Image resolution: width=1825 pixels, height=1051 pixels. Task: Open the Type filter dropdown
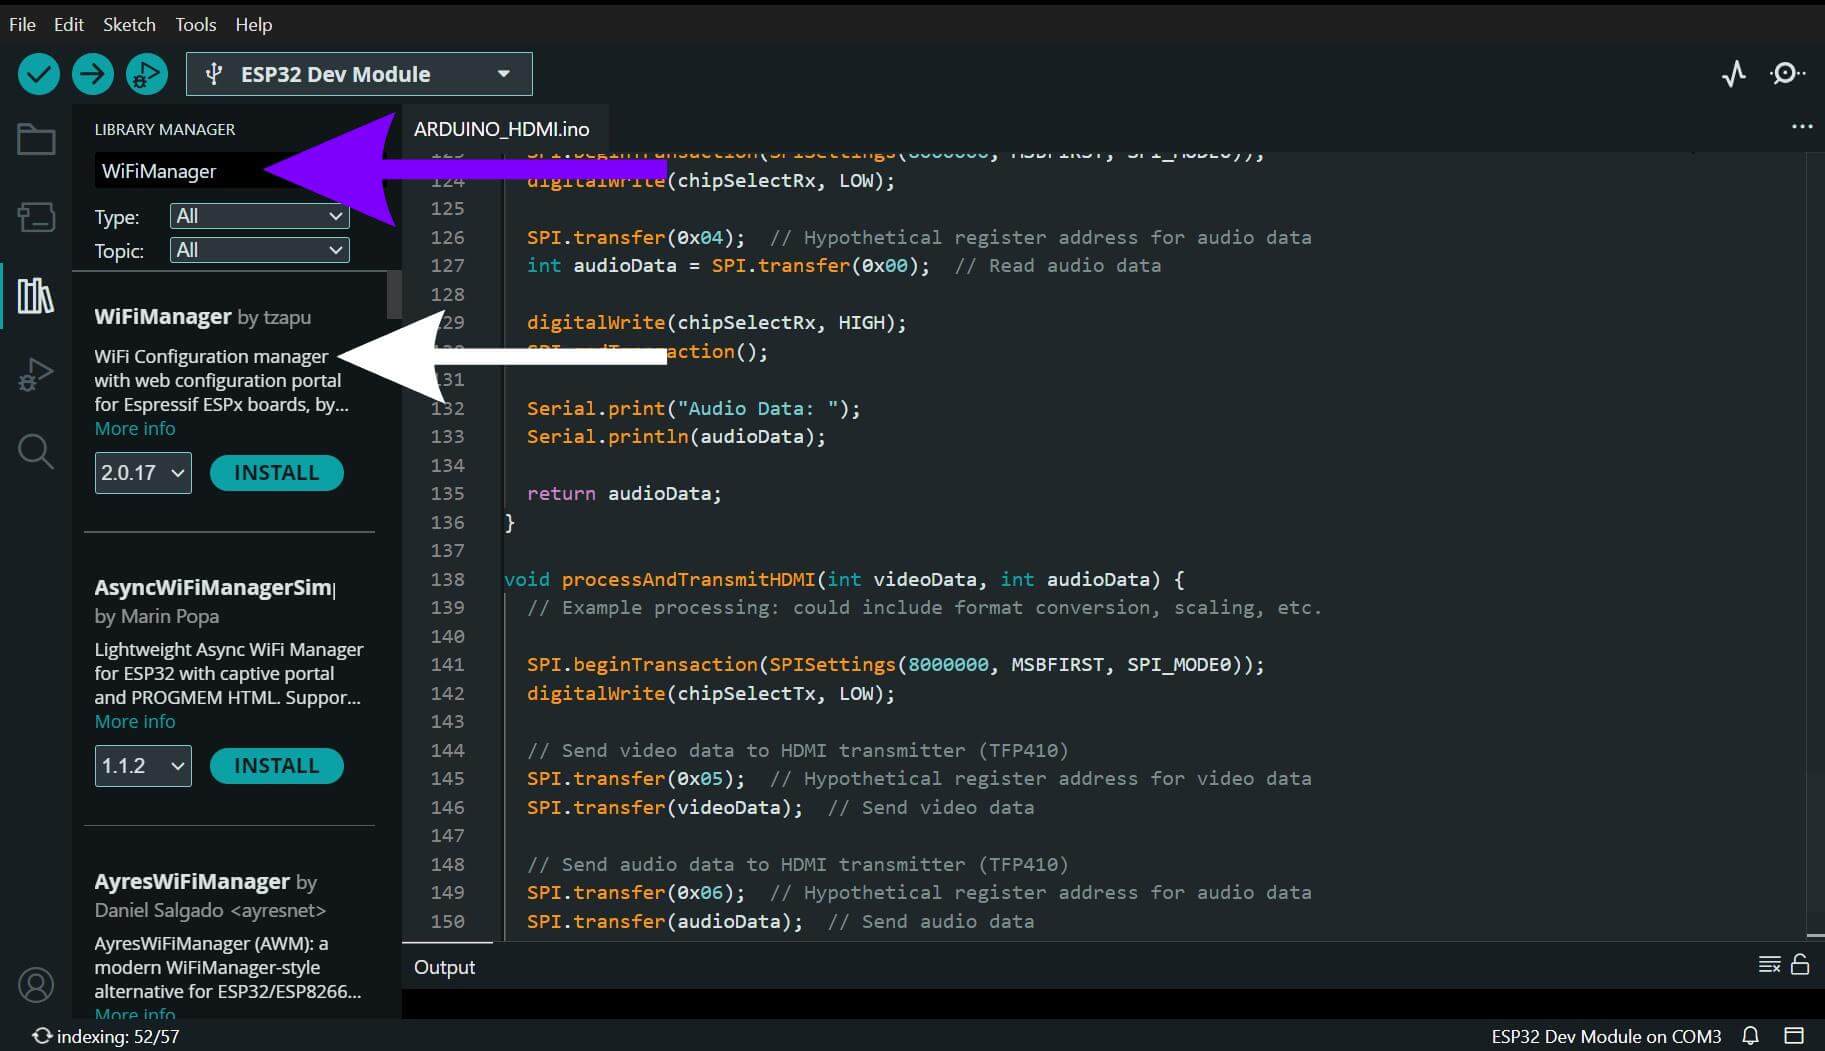(x=260, y=216)
